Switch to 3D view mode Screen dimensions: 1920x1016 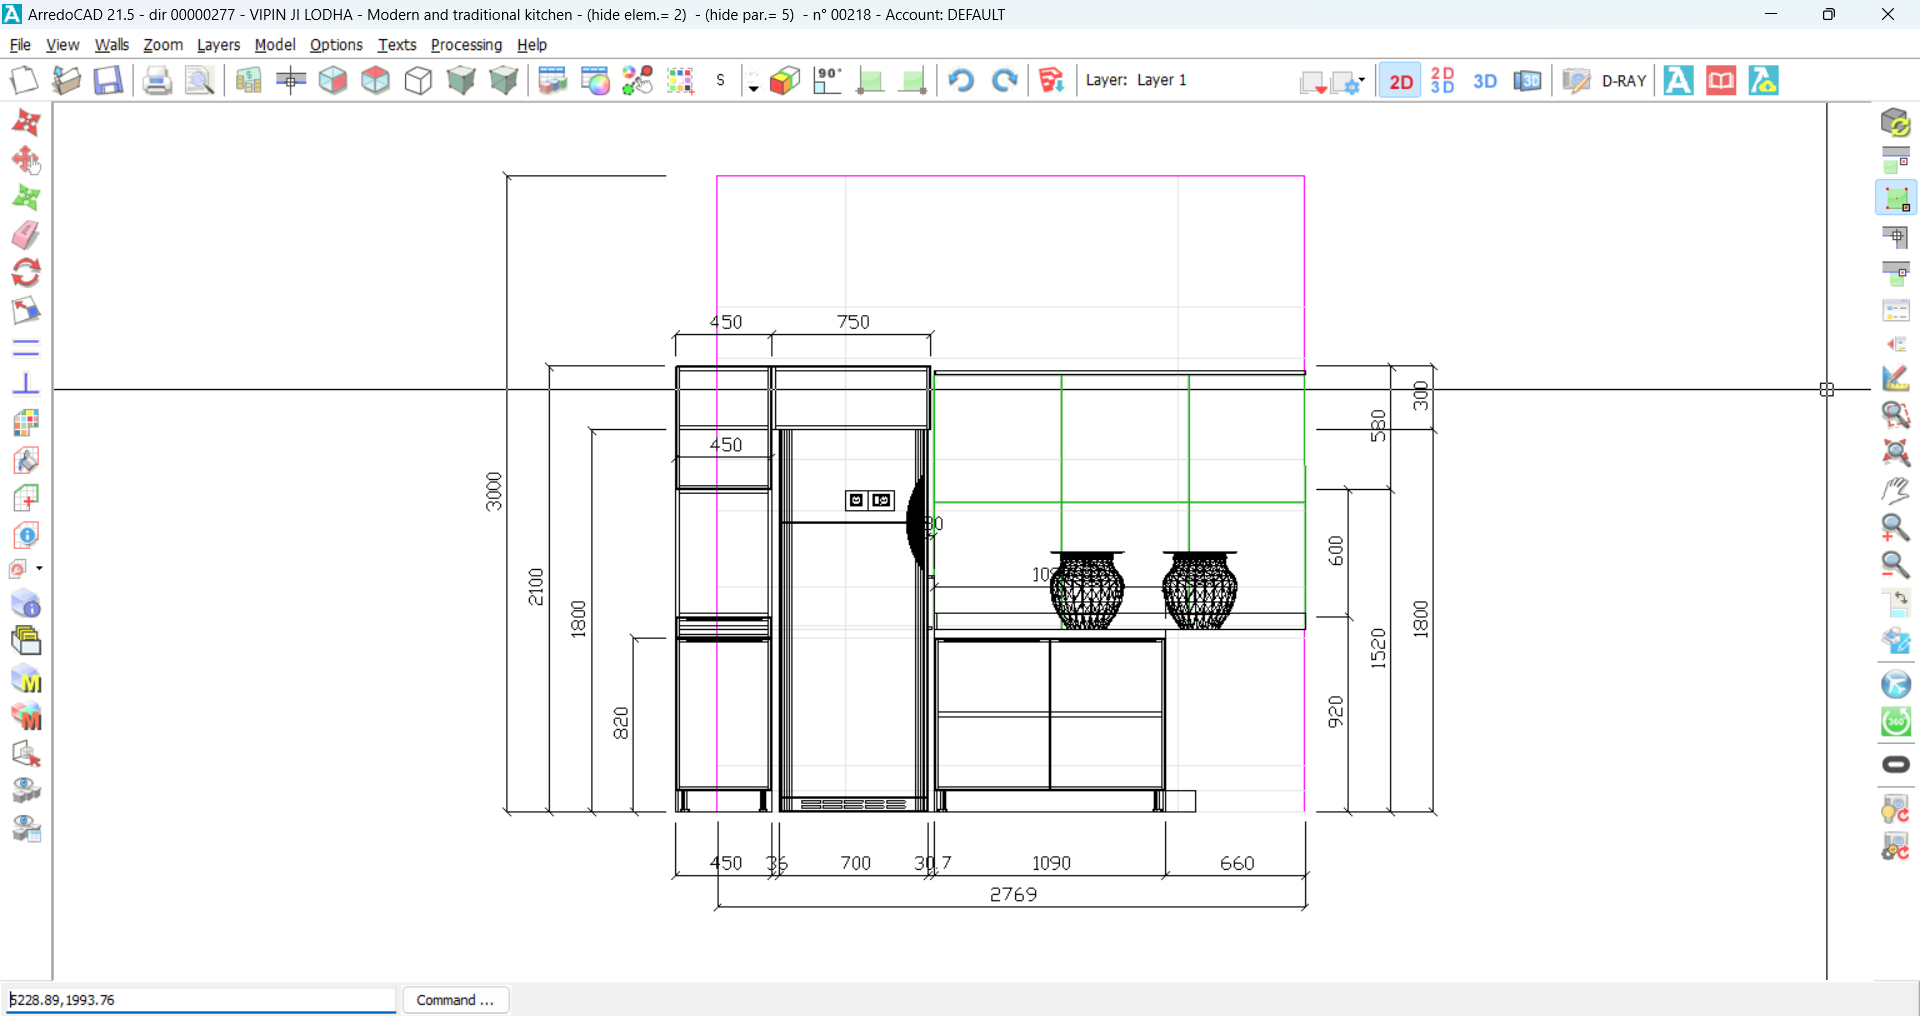pos(1485,81)
